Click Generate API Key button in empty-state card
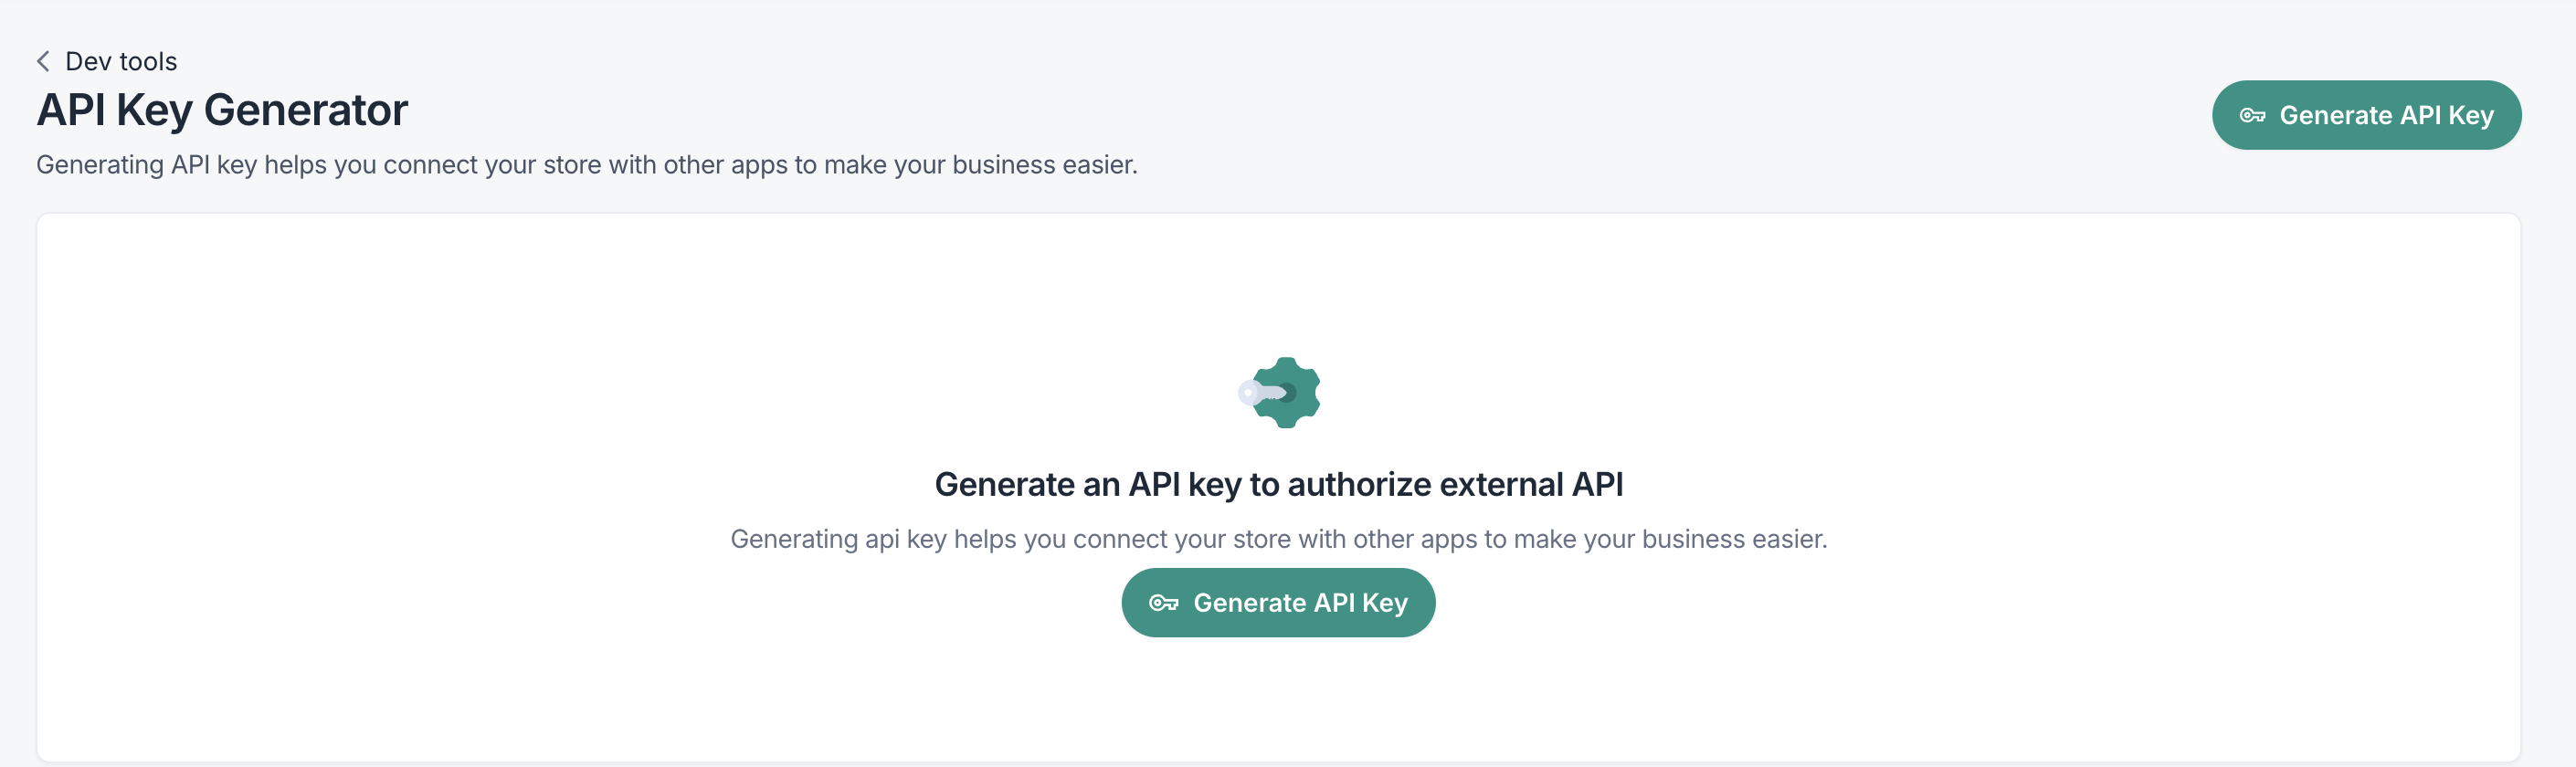This screenshot has width=2576, height=767. pyautogui.click(x=1278, y=602)
